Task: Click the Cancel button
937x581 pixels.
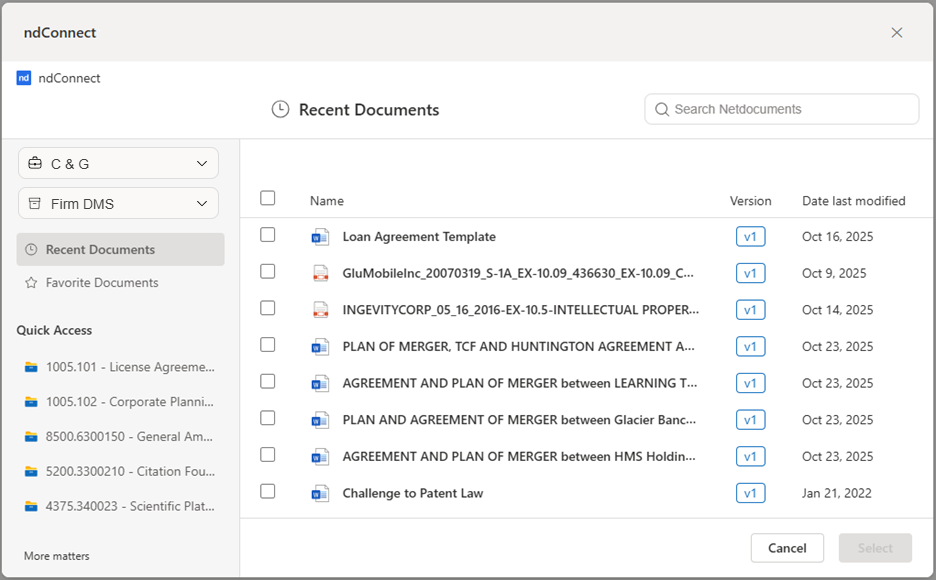Action: pyautogui.click(x=787, y=548)
